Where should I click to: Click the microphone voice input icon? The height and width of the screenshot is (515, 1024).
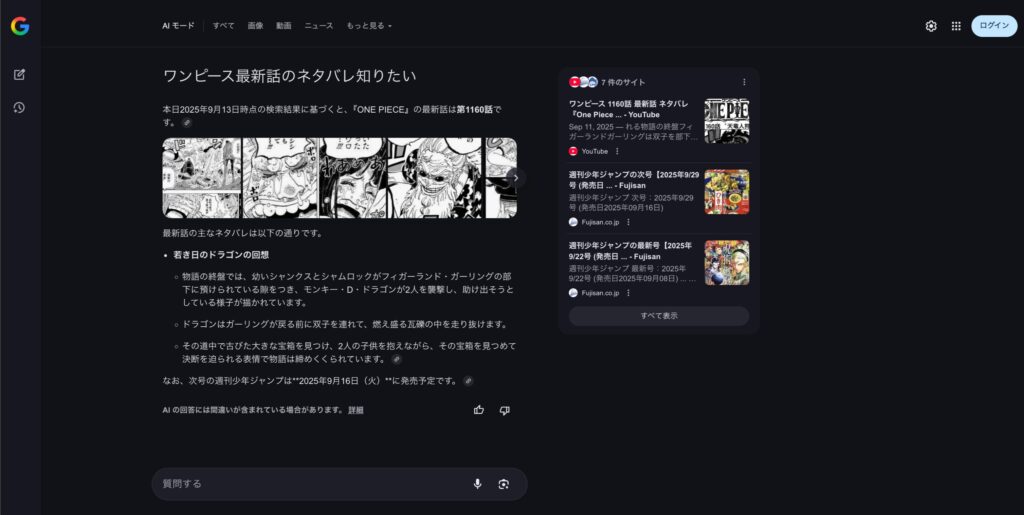[x=477, y=484]
